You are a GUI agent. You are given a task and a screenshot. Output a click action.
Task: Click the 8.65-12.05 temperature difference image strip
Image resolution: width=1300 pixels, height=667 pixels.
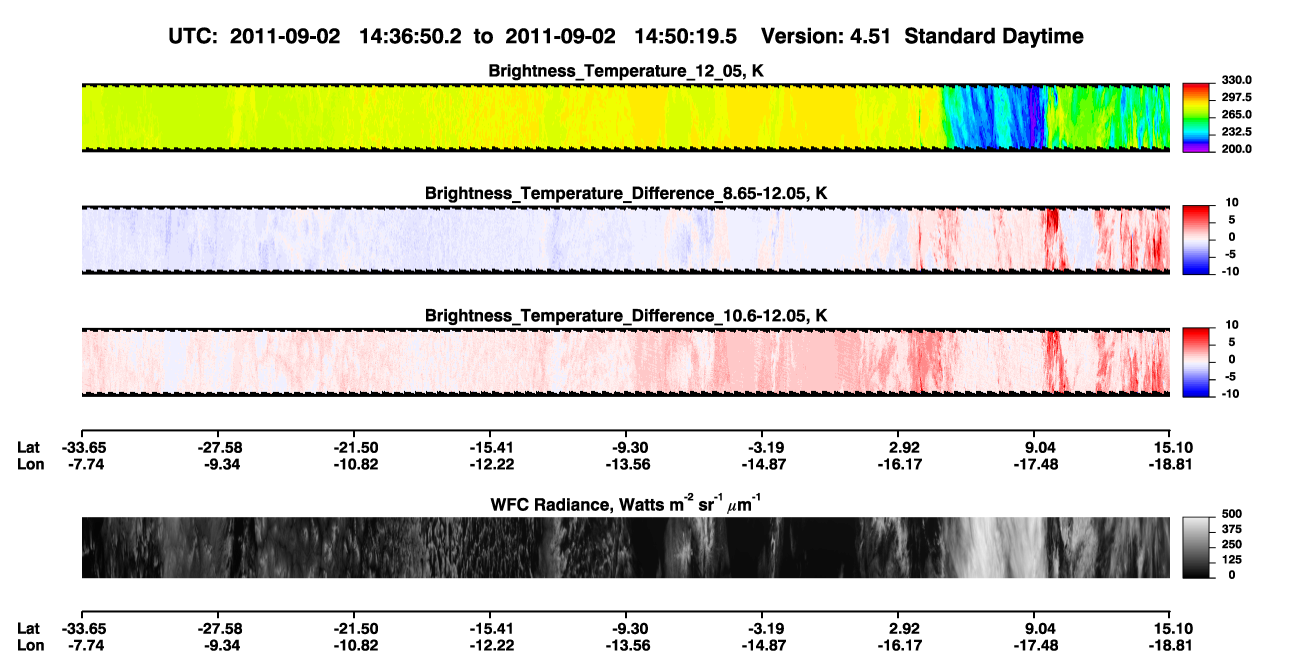point(625,240)
